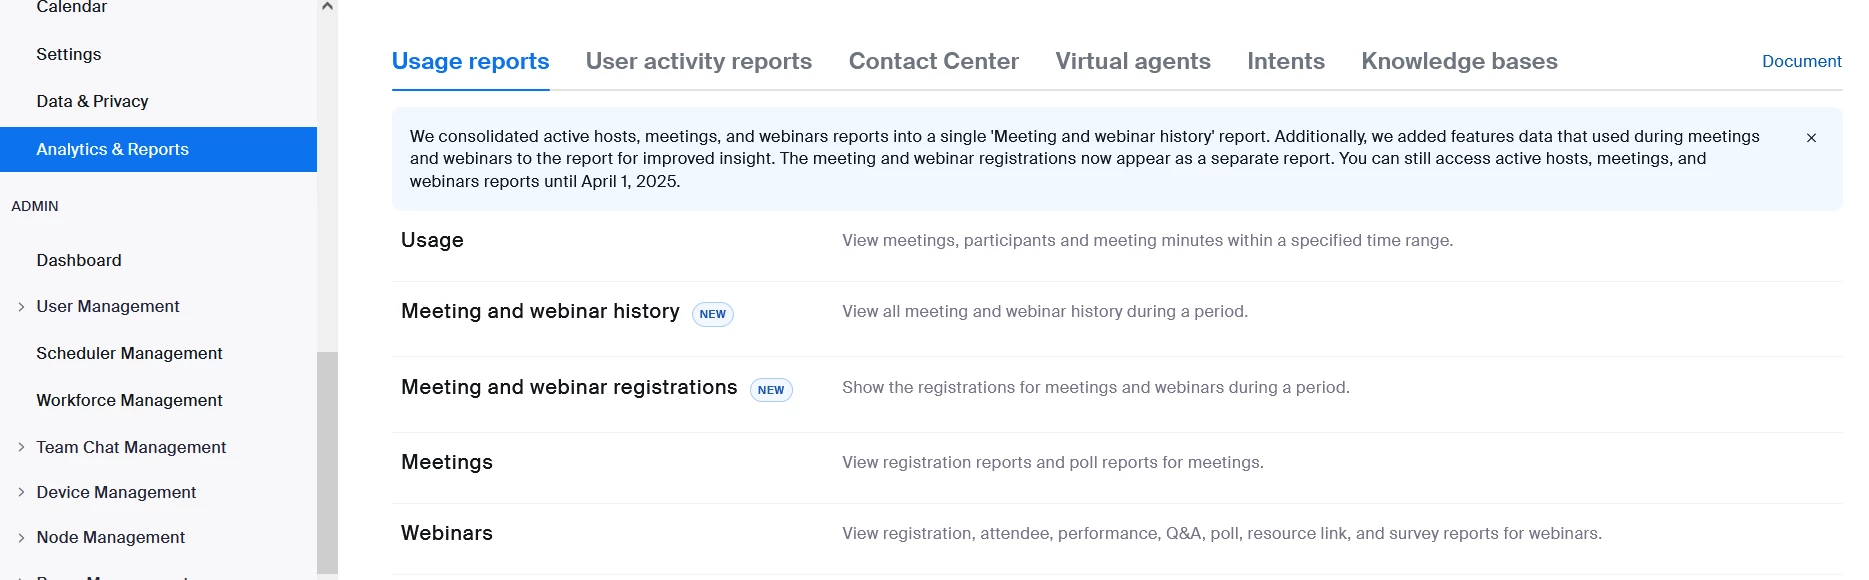The height and width of the screenshot is (580, 1869).
Task: Open the Meeting and webinar registrations report
Action: pyautogui.click(x=569, y=387)
